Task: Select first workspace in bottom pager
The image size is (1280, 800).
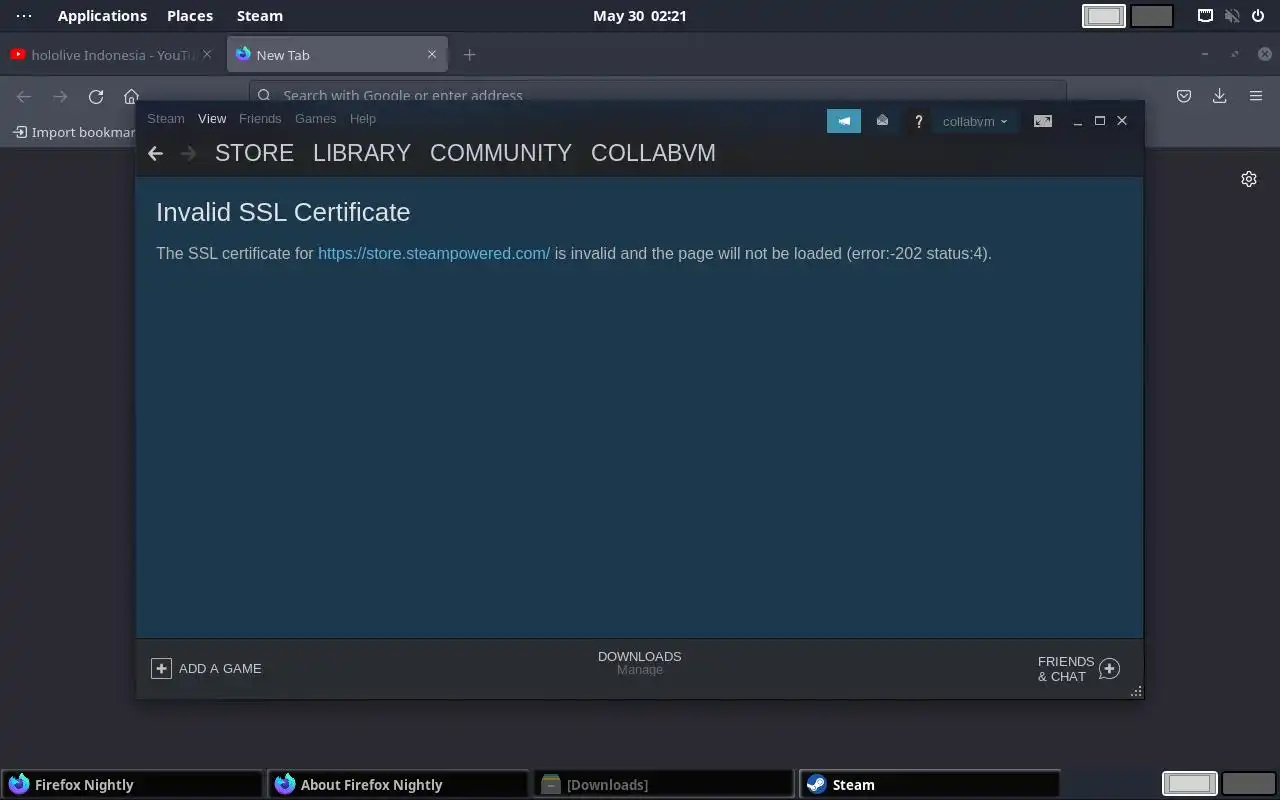Action: coord(1190,784)
